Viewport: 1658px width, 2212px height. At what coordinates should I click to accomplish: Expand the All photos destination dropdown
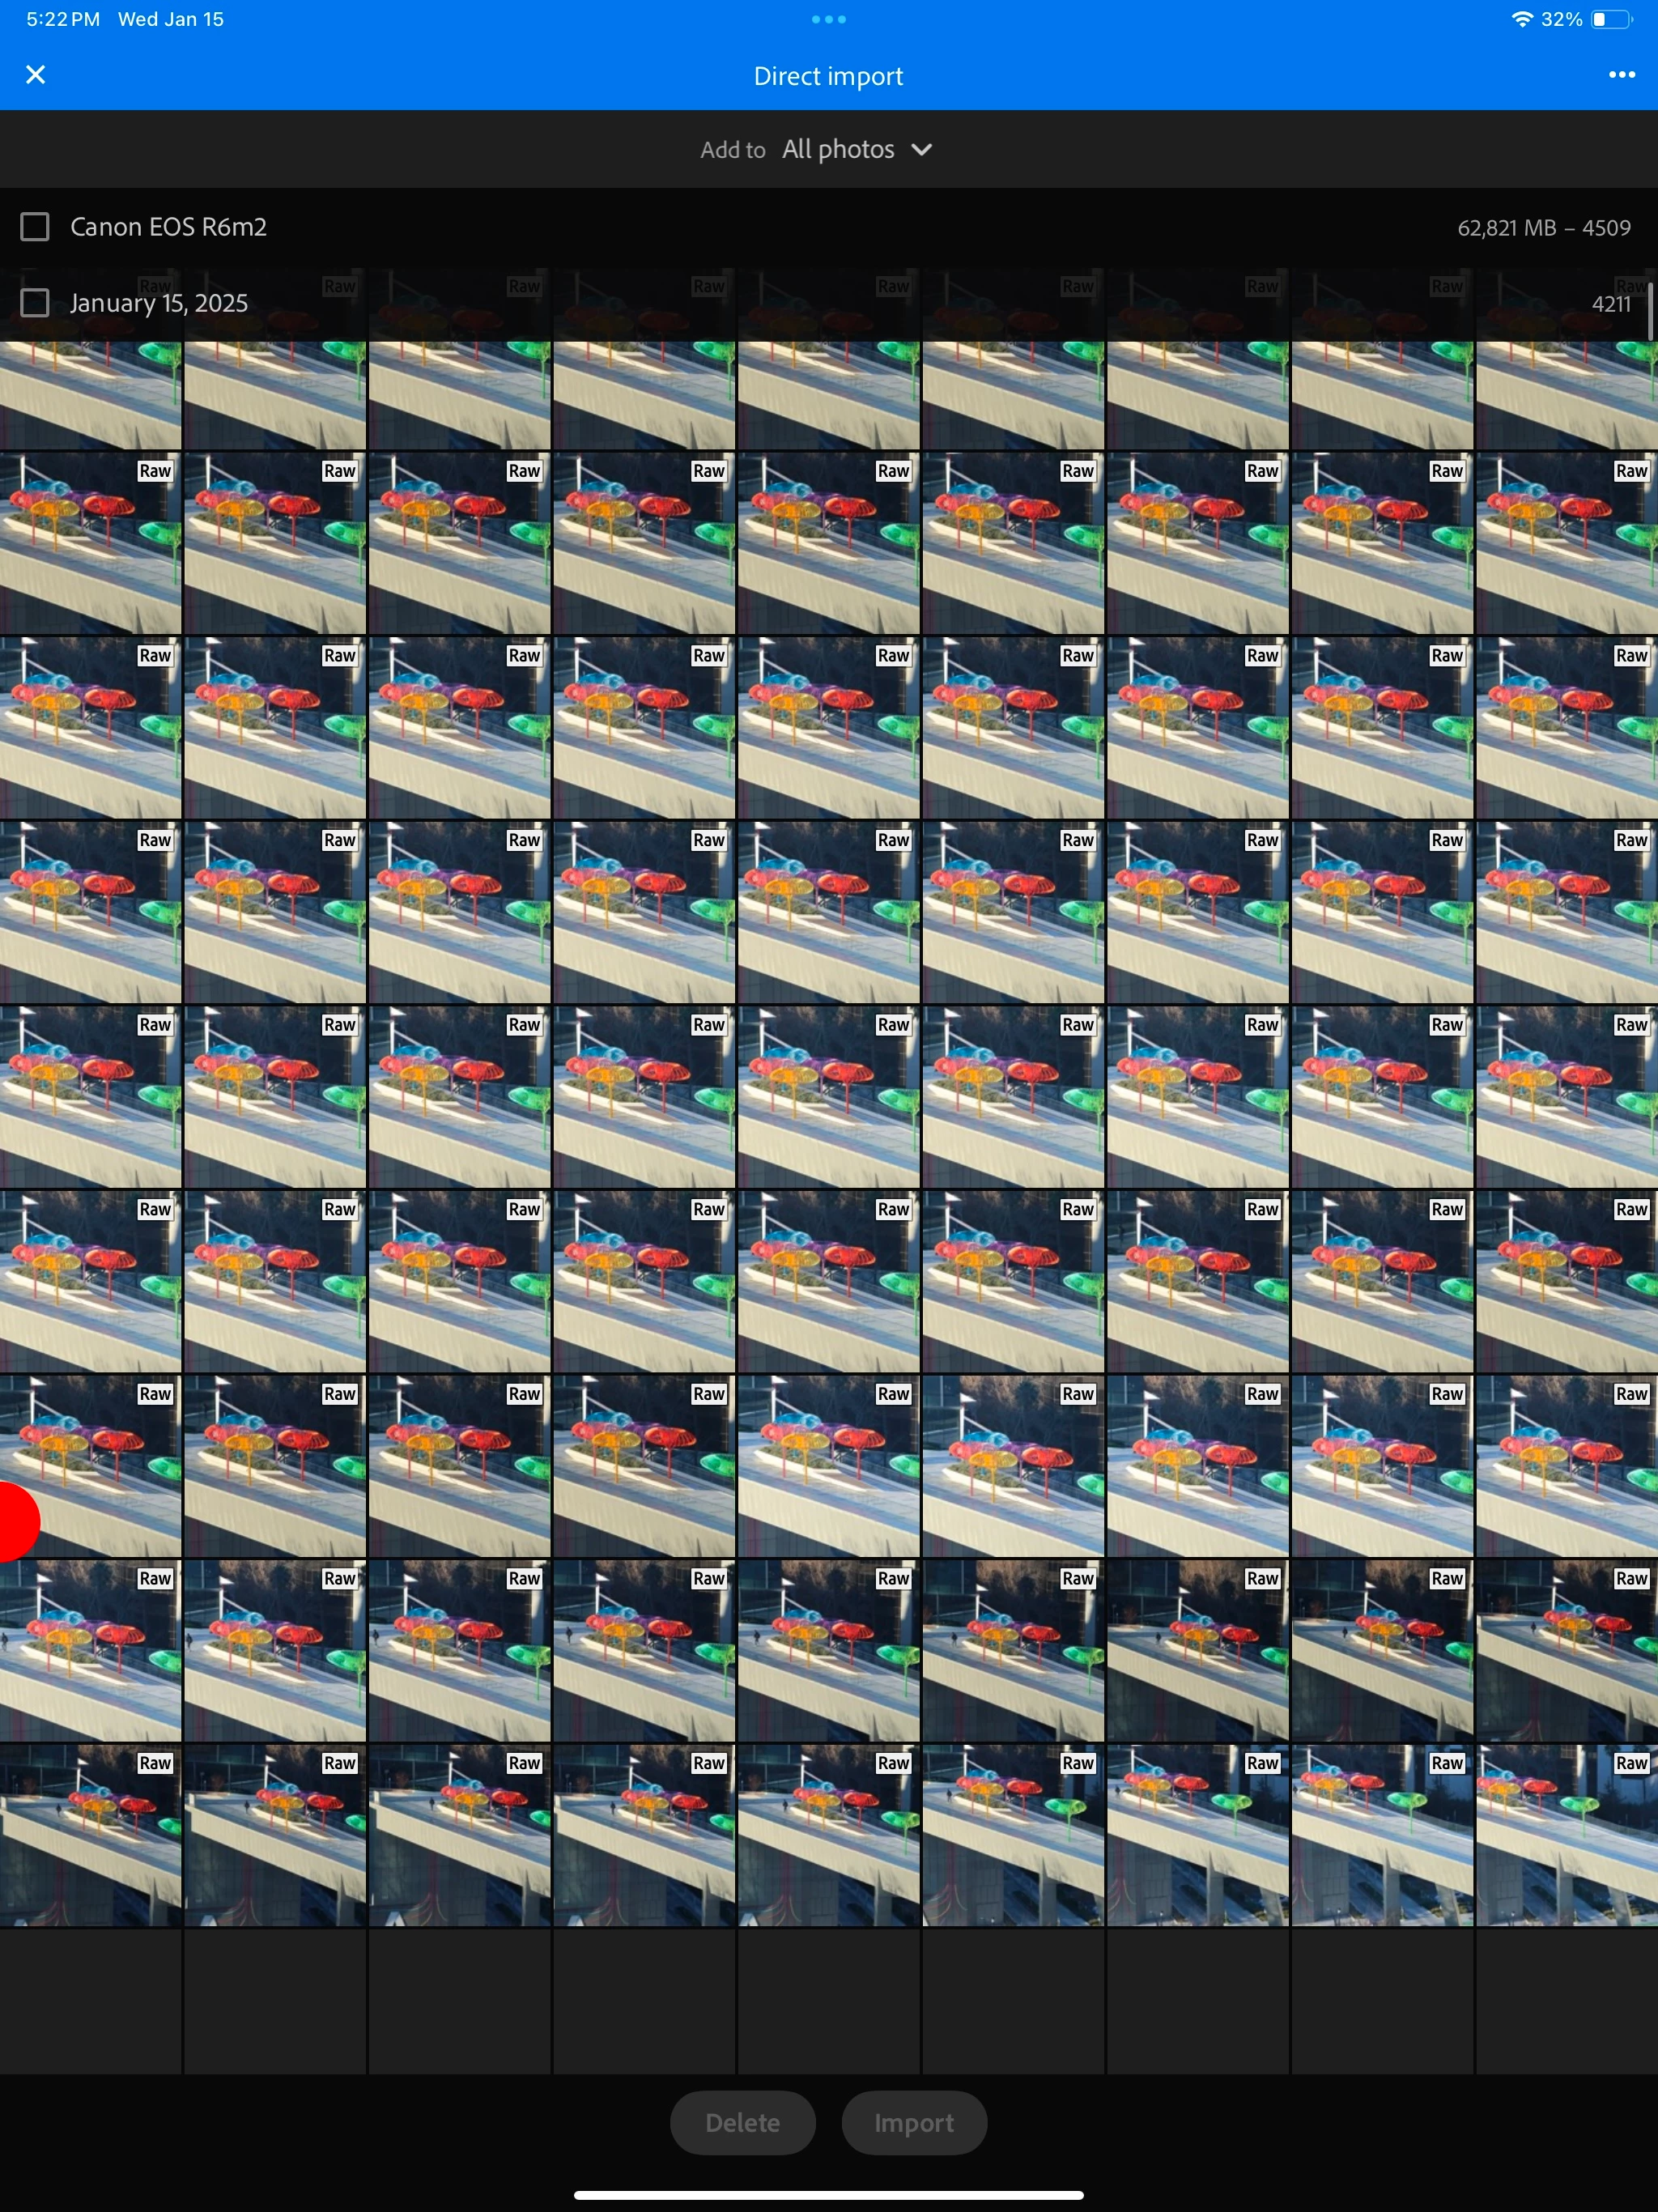838,150
